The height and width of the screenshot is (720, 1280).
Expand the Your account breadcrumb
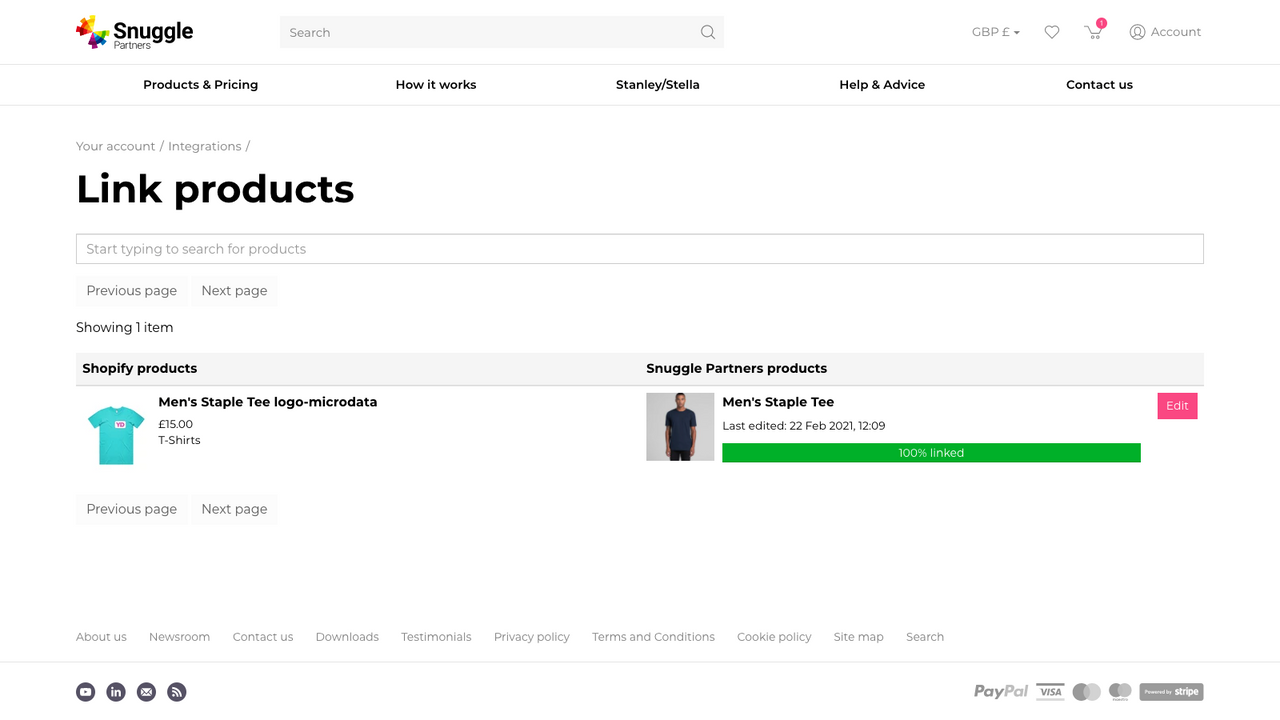pos(115,146)
